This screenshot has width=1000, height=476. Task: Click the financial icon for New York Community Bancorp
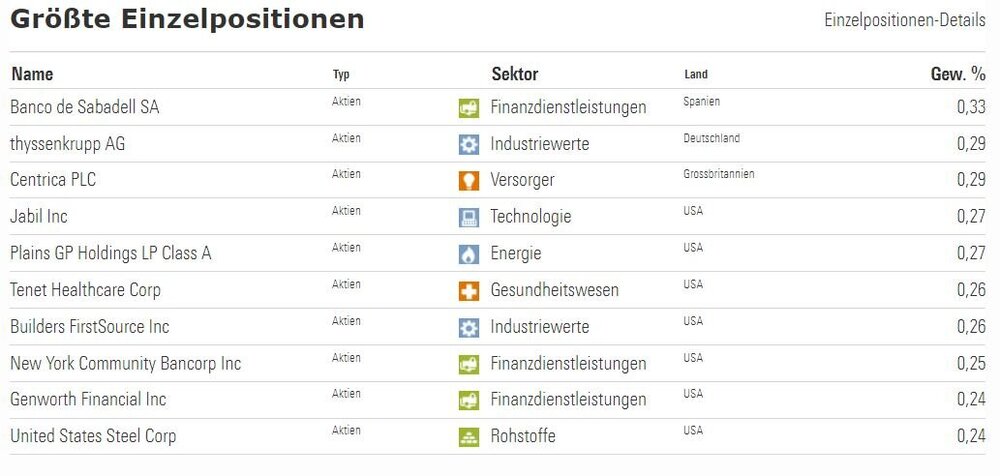click(468, 364)
